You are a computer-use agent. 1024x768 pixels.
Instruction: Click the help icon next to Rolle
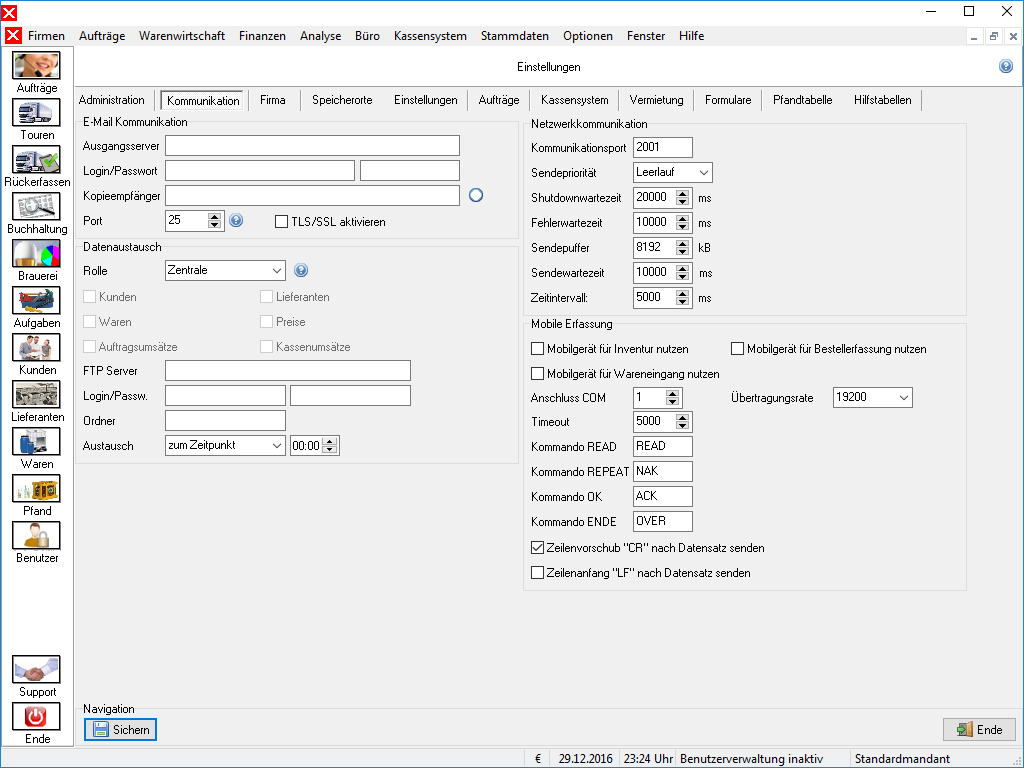tap(300, 270)
